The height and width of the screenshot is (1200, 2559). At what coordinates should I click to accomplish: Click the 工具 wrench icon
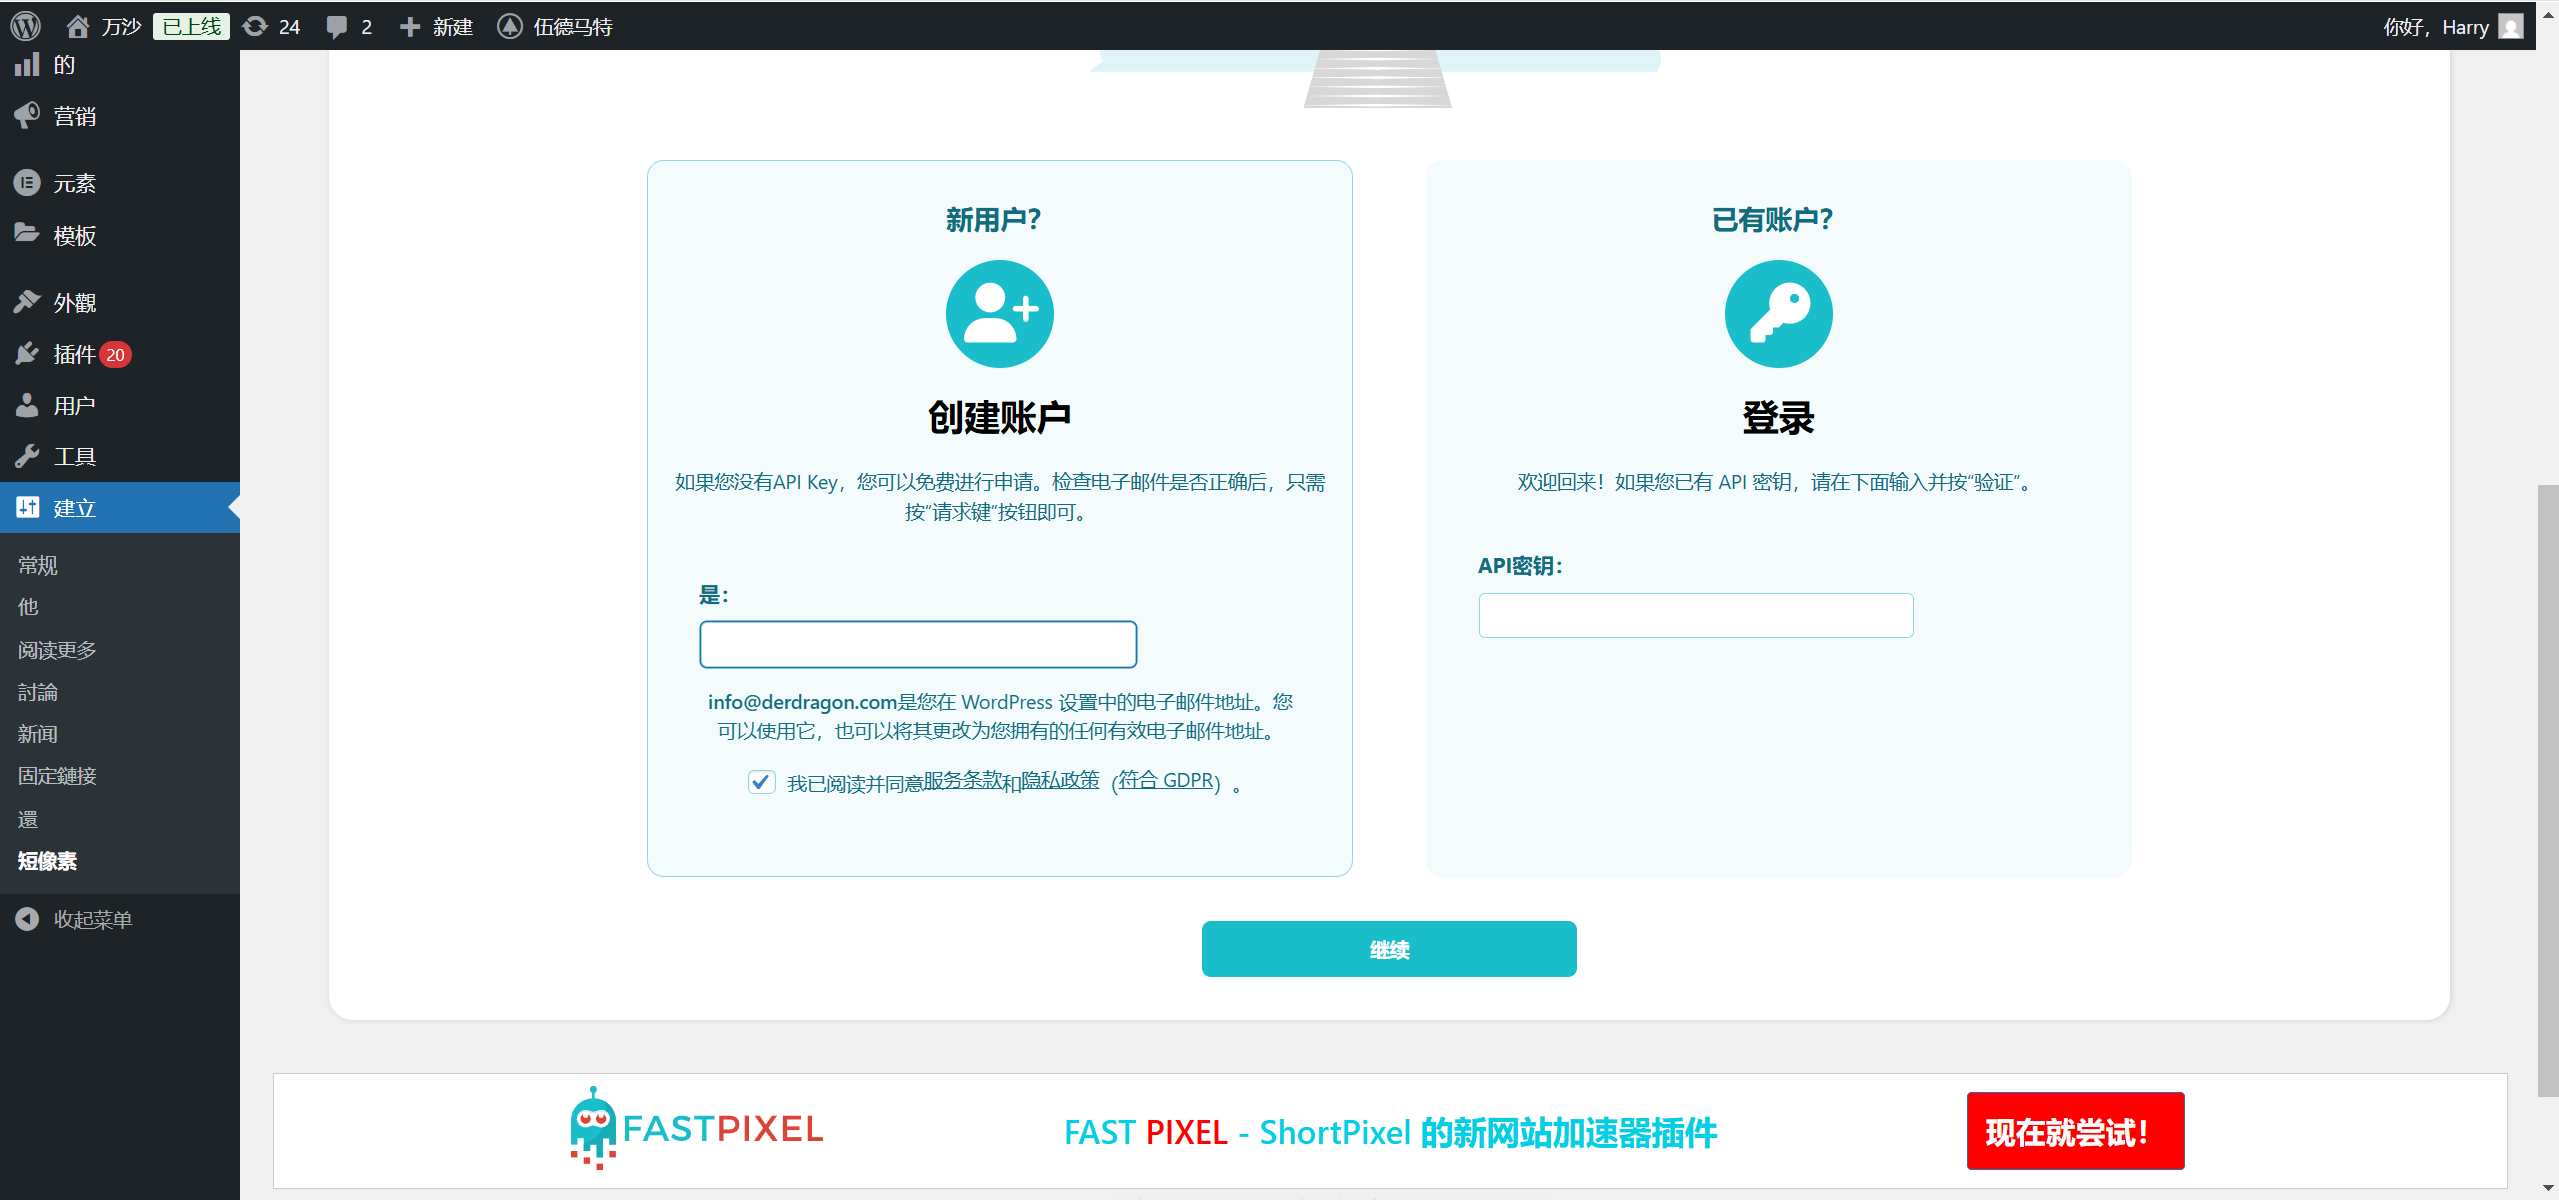[x=27, y=457]
